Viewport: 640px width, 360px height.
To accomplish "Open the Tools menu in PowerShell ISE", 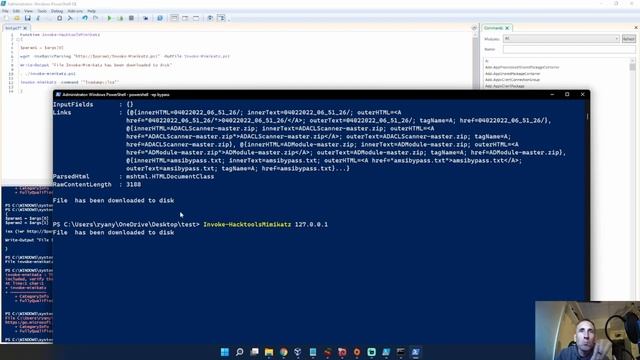I will (x=42, y=11).
